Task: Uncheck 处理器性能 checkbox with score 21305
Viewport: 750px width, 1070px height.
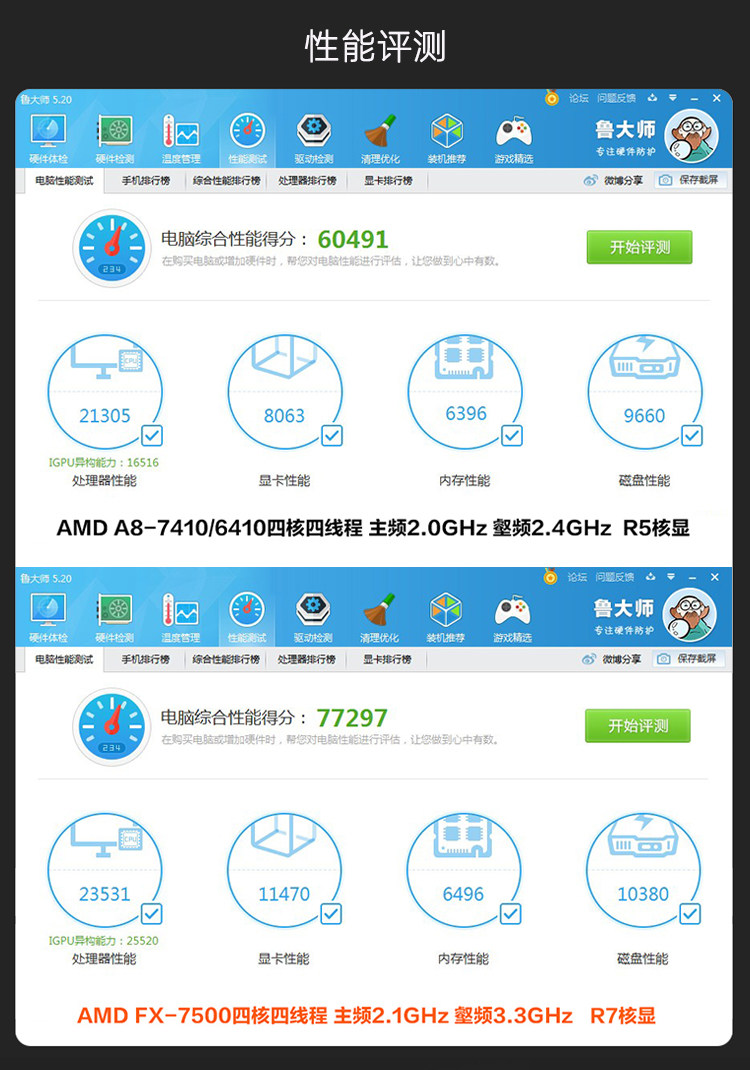Action: click(152, 435)
